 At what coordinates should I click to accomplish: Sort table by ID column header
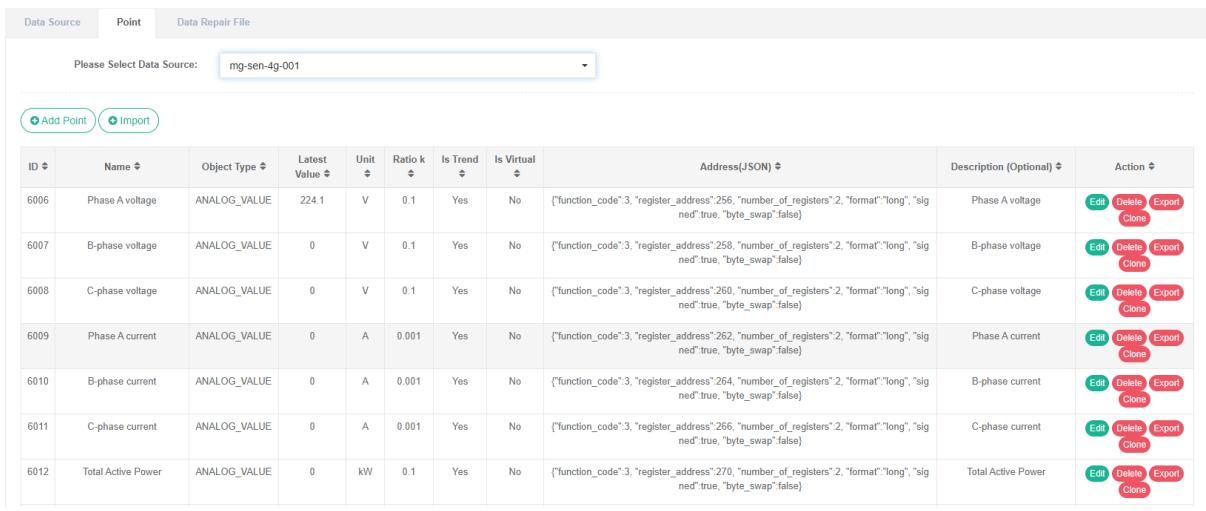tap(36, 165)
